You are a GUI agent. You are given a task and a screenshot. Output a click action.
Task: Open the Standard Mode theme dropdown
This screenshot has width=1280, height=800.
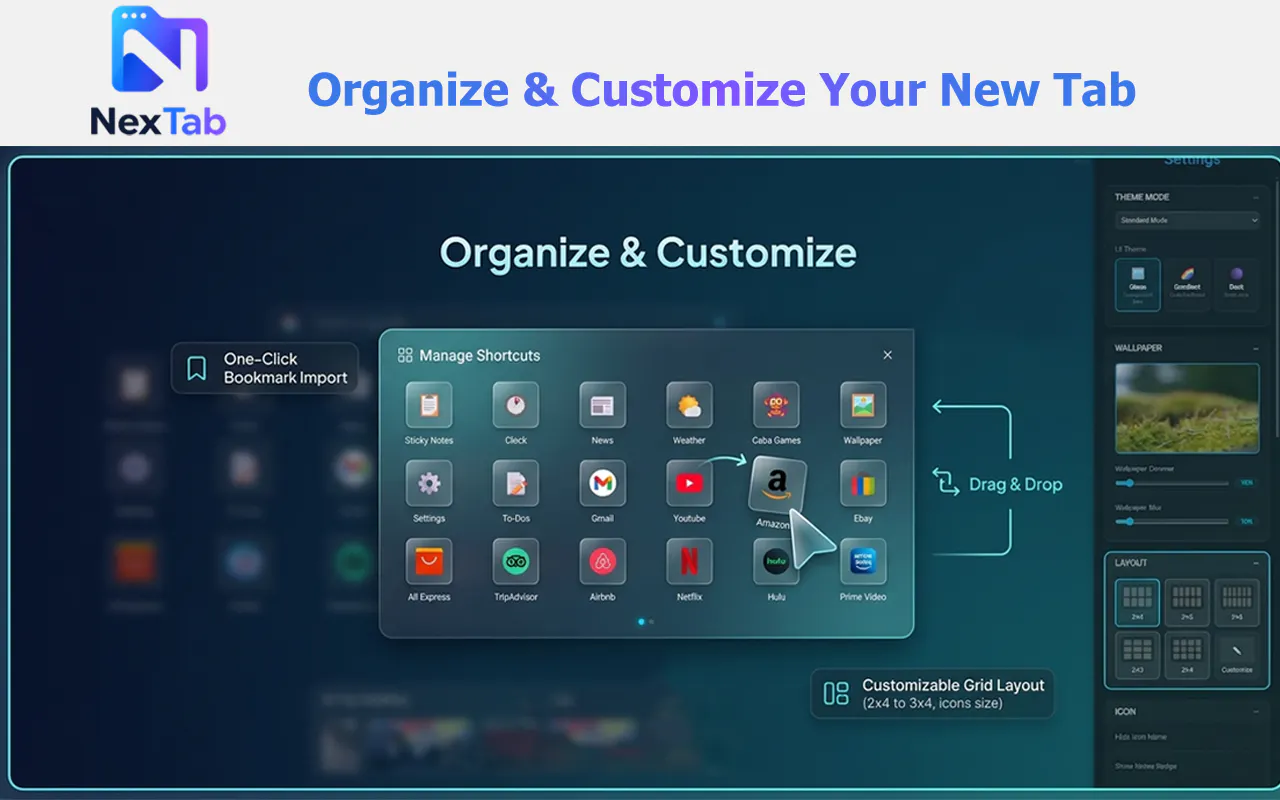pos(1187,220)
